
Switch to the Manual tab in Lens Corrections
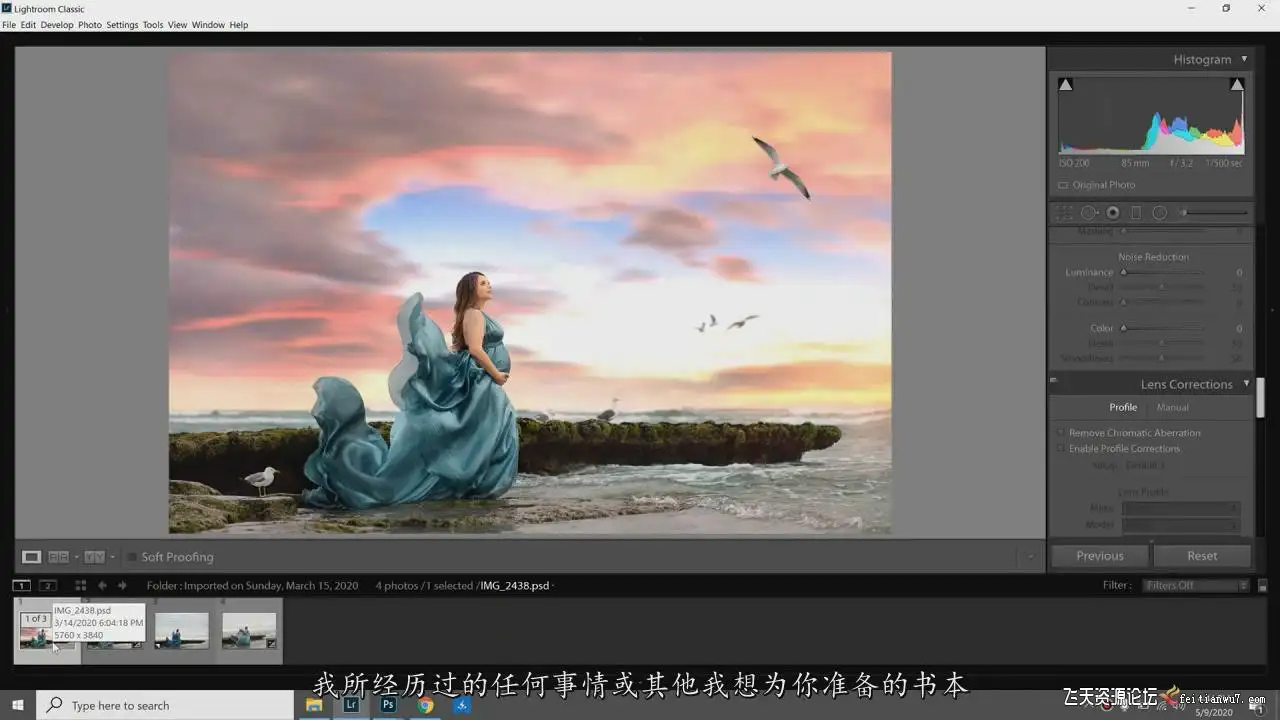coord(1173,407)
